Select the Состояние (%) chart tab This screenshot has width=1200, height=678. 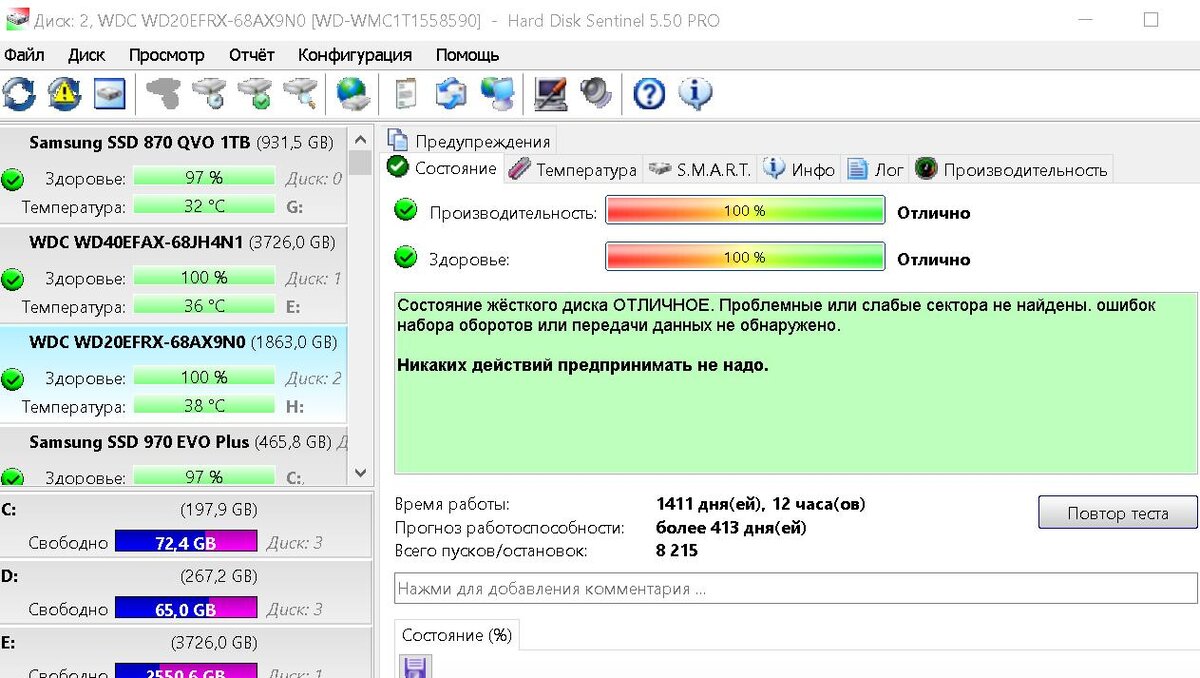(457, 635)
